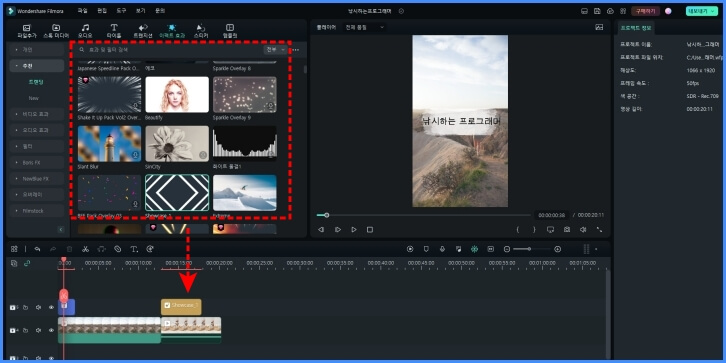Click the stop square button under preview
The width and height of the screenshot is (726, 363).
coord(369,230)
